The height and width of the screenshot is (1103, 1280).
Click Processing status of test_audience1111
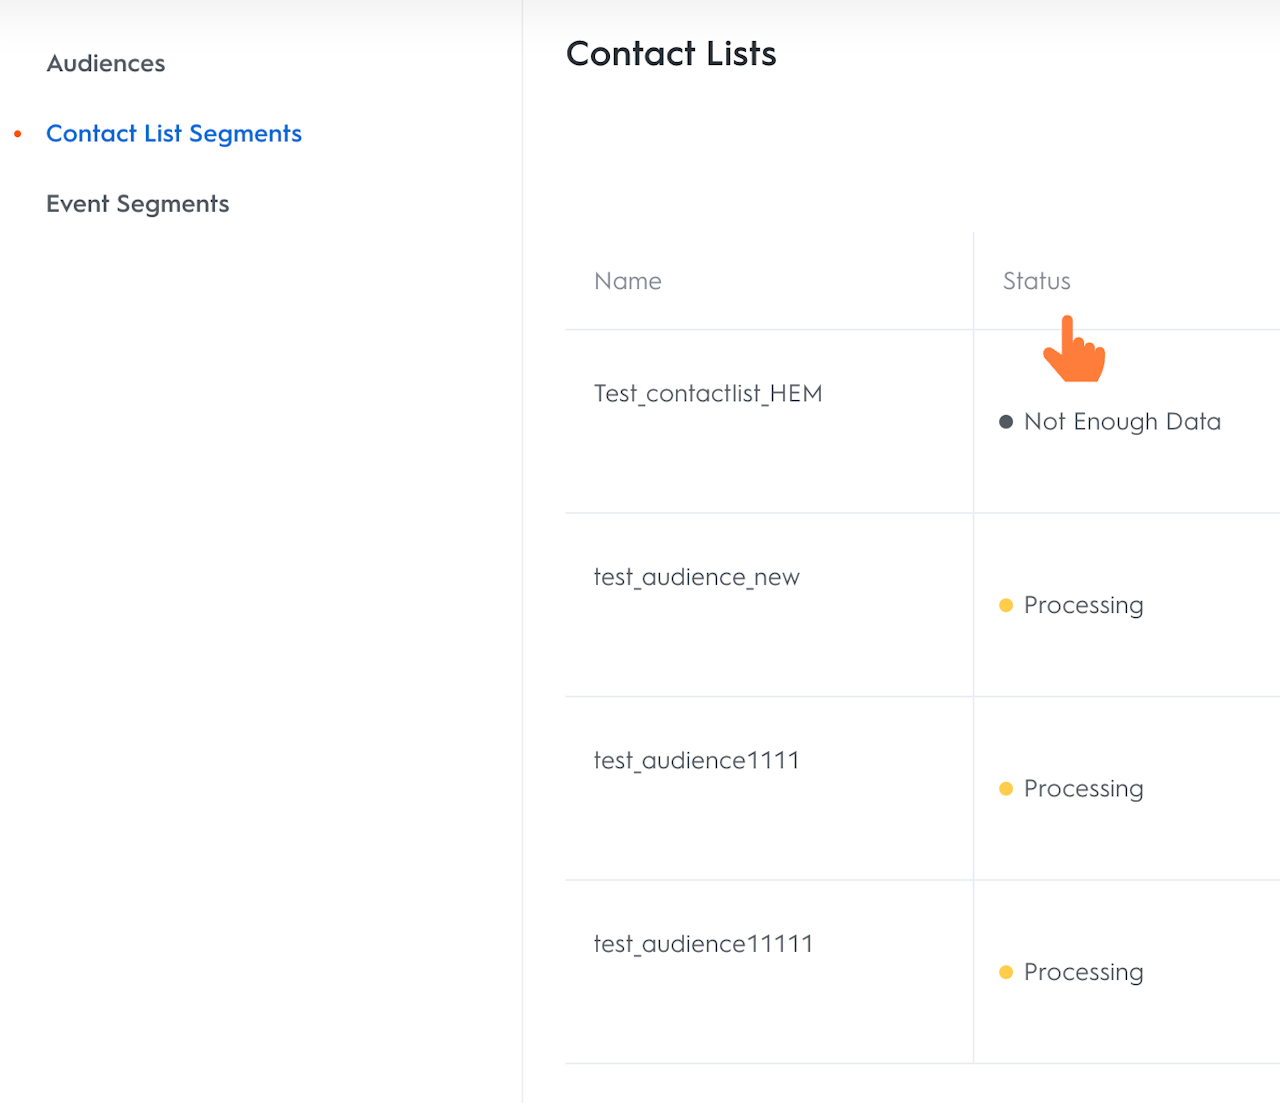[1083, 789]
